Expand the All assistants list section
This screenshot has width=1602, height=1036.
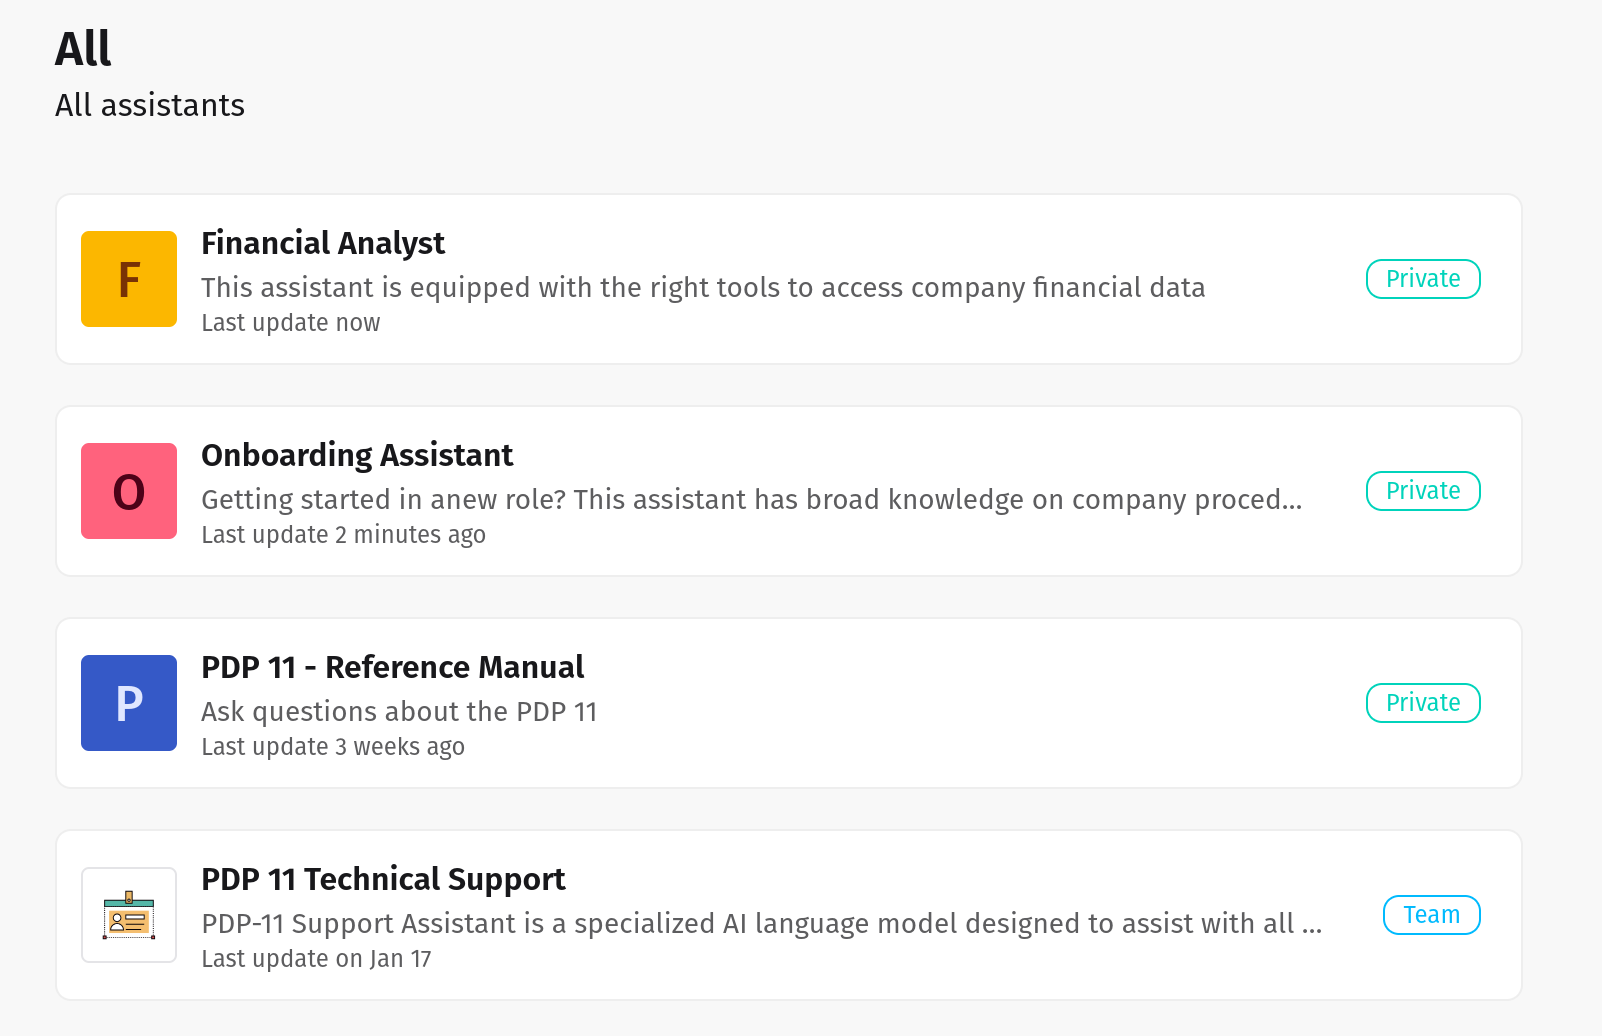click(149, 105)
